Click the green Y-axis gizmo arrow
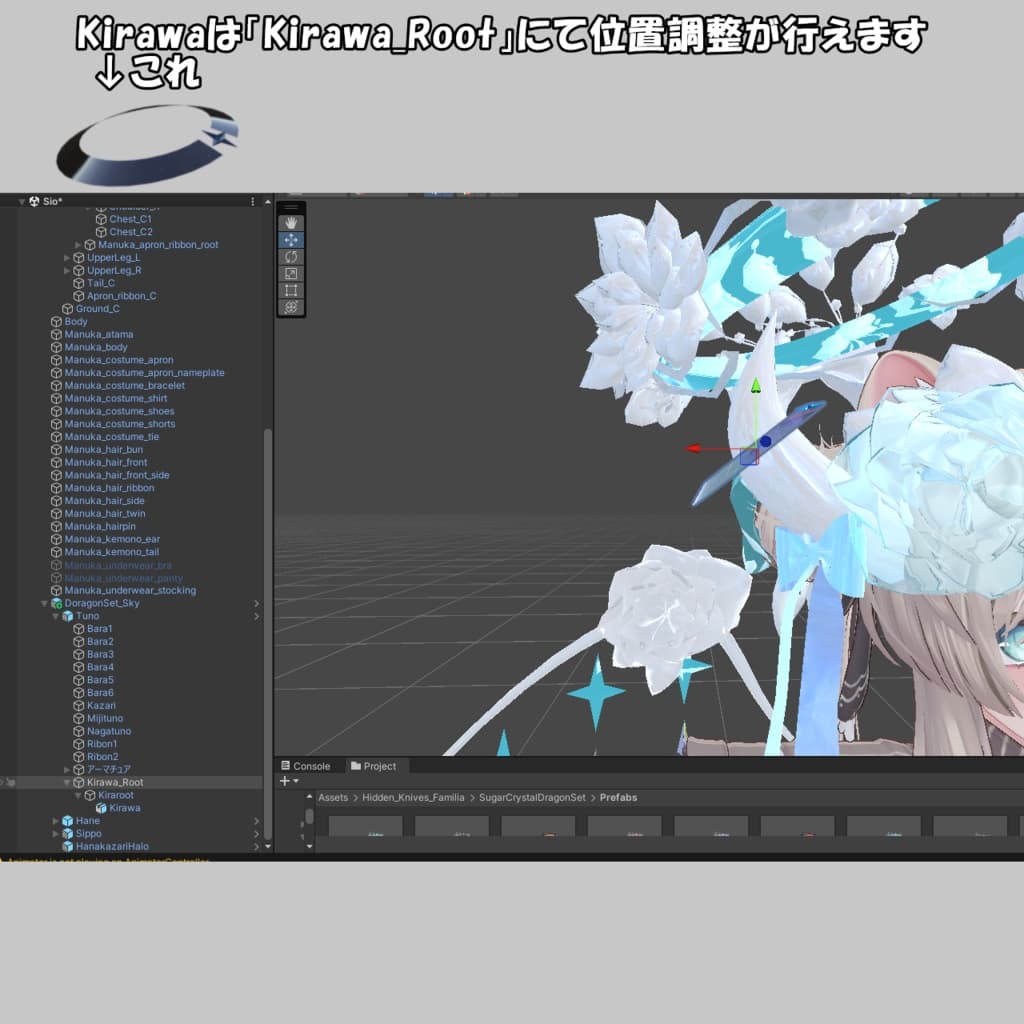Viewport: 1024px width, 1024px height. click(x=756, y=385)
